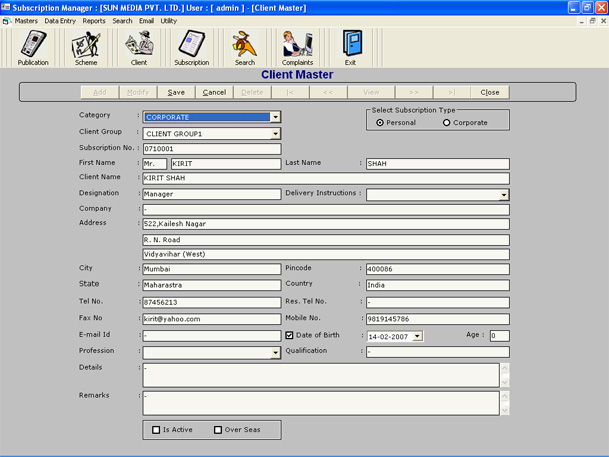The image size is (609, 457).
Task: Open the Scheme toolbar icon
Action: click(x=86, y=48)
